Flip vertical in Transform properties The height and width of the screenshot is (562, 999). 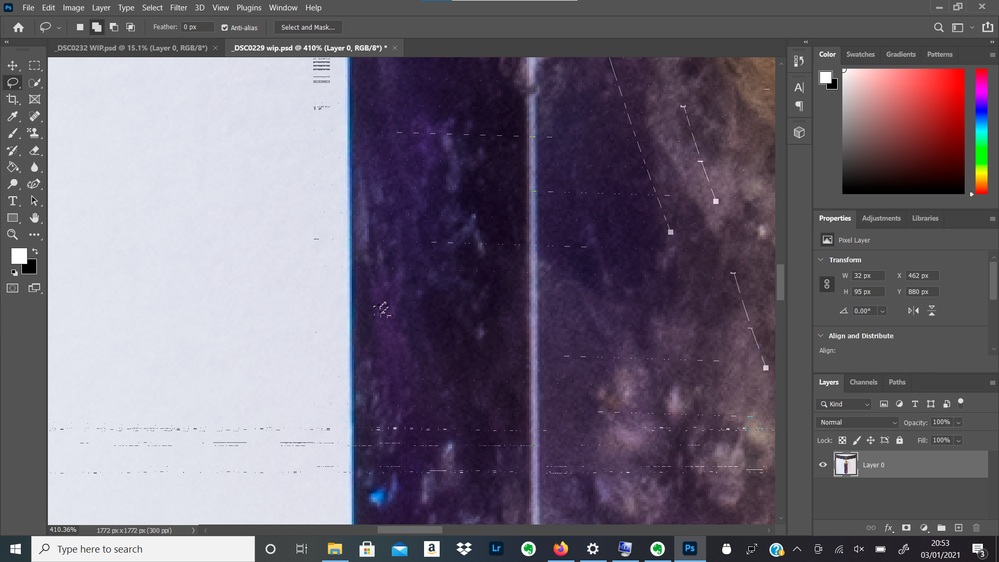pos(931,310)
